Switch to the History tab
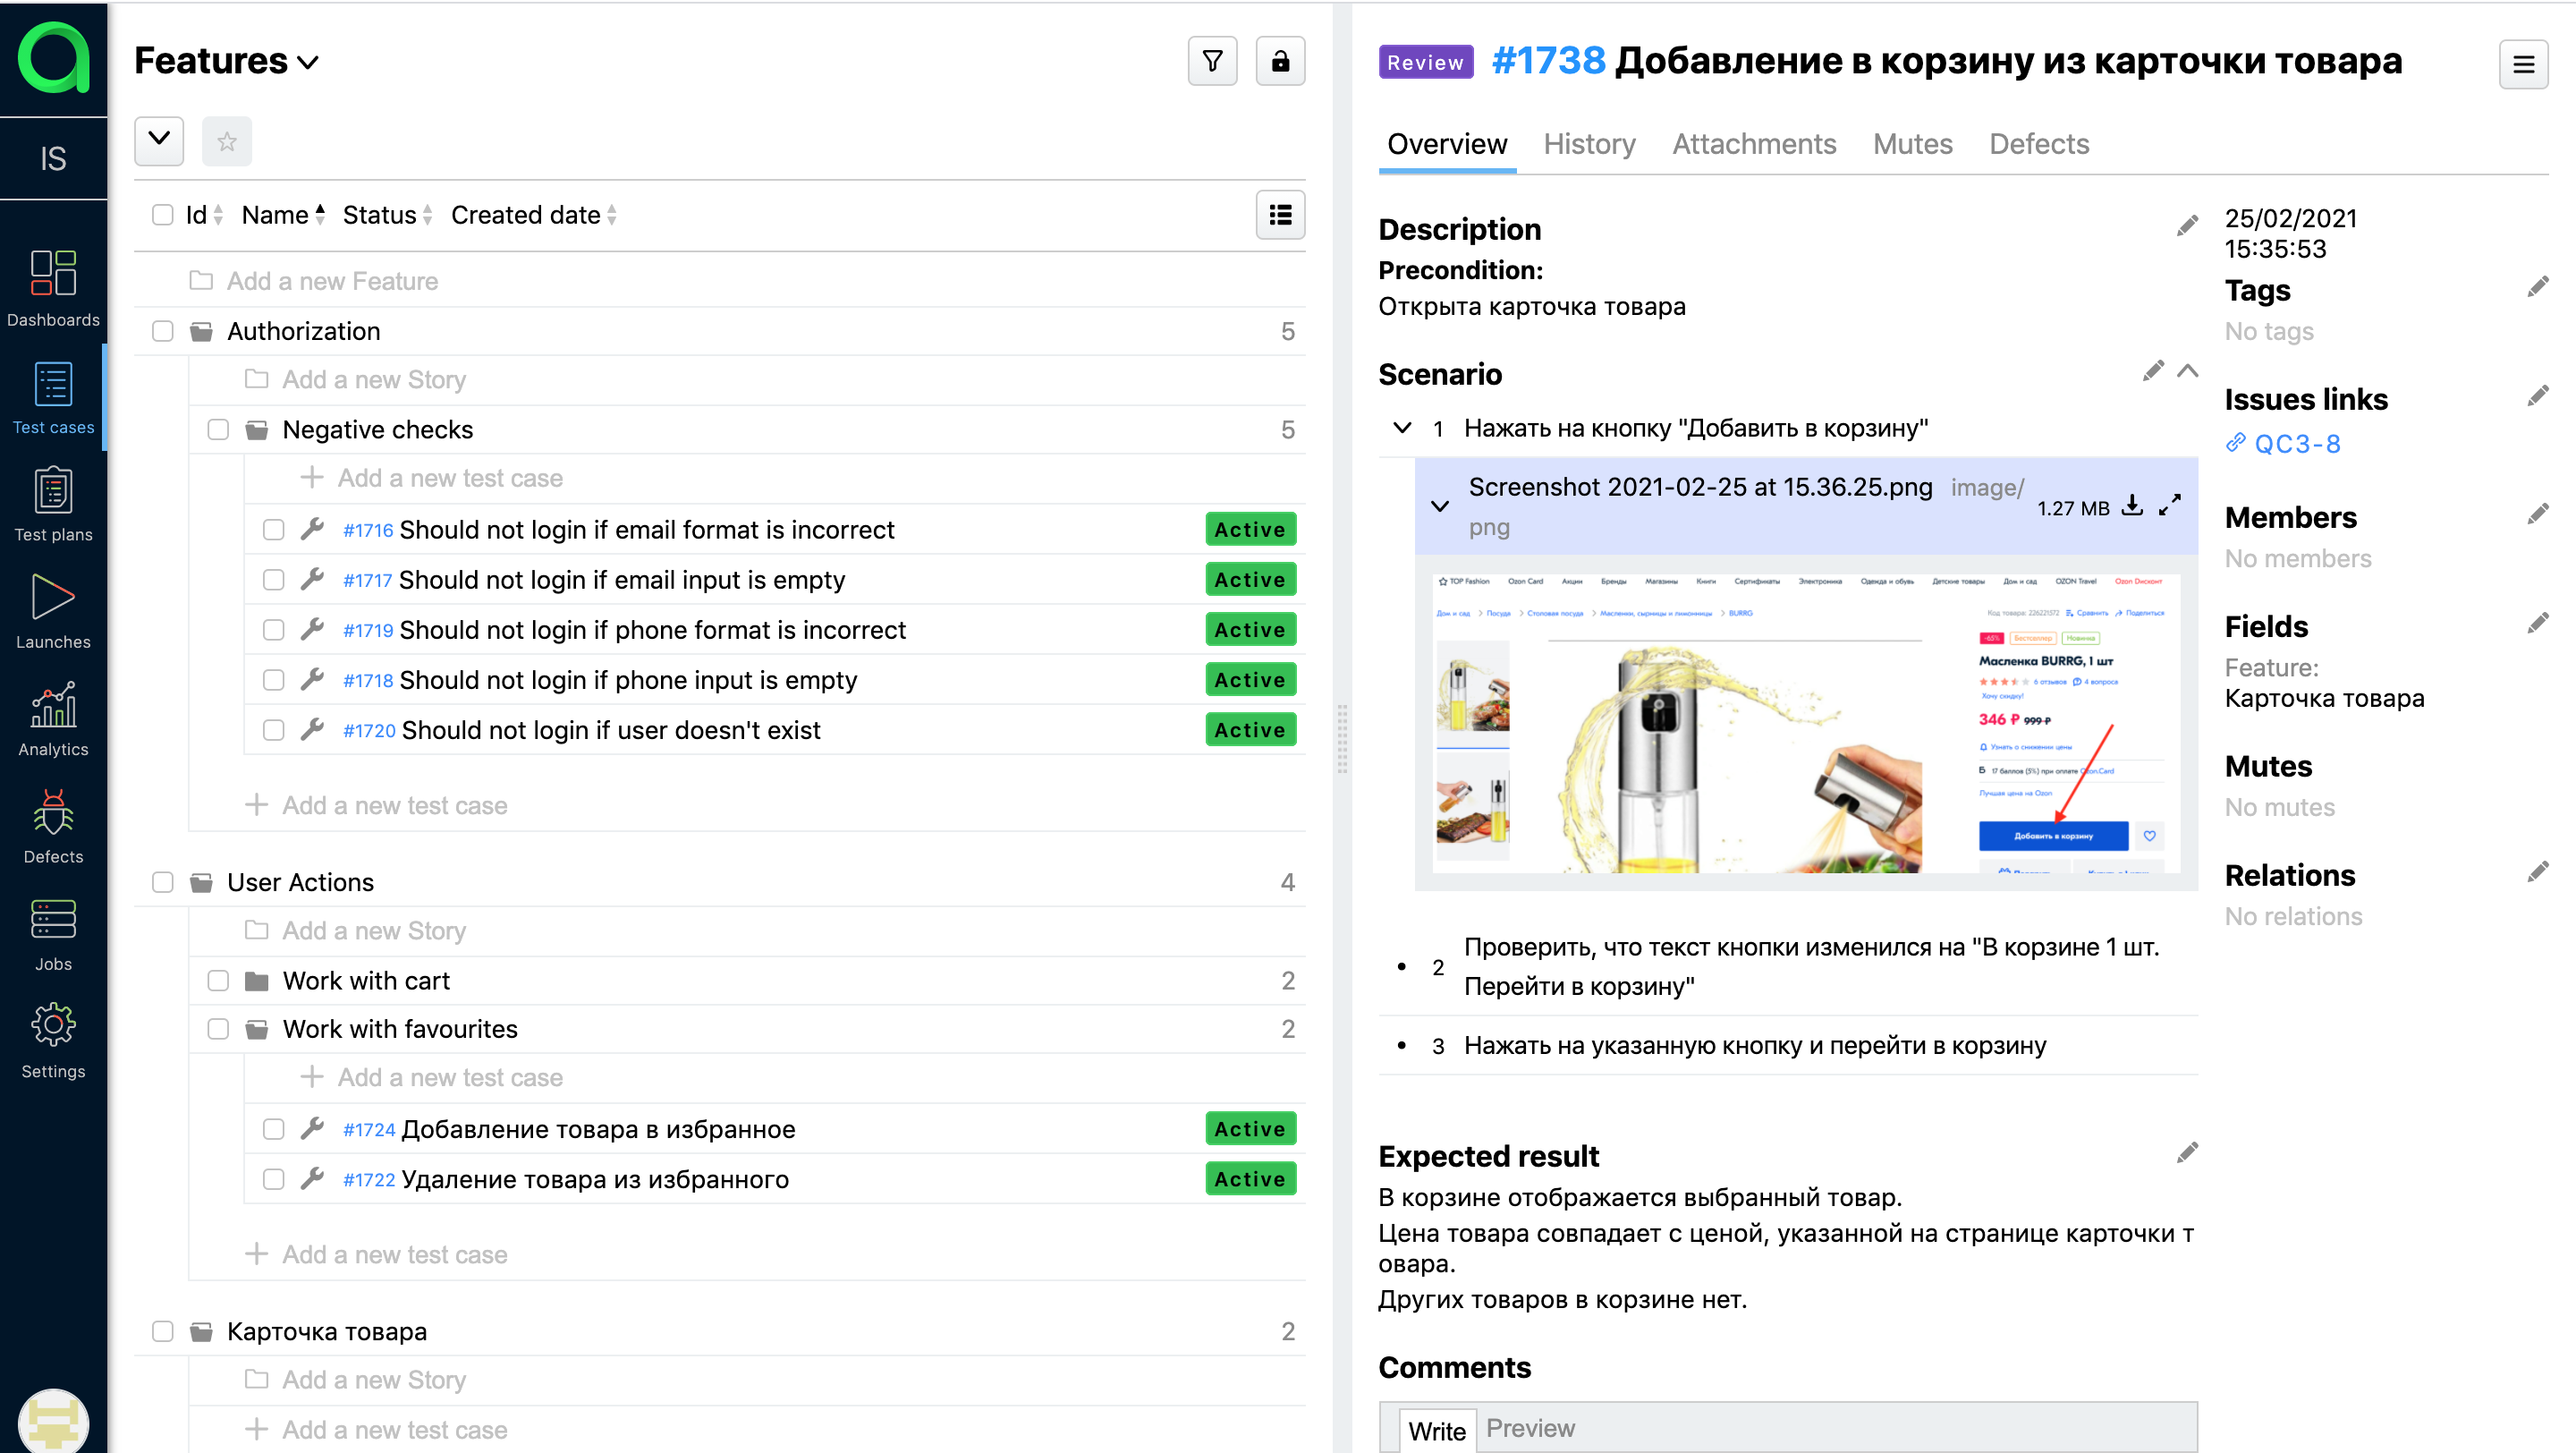This screenshot has width=2576, height=1453. pyautogui.click(x=1589, y=144)
